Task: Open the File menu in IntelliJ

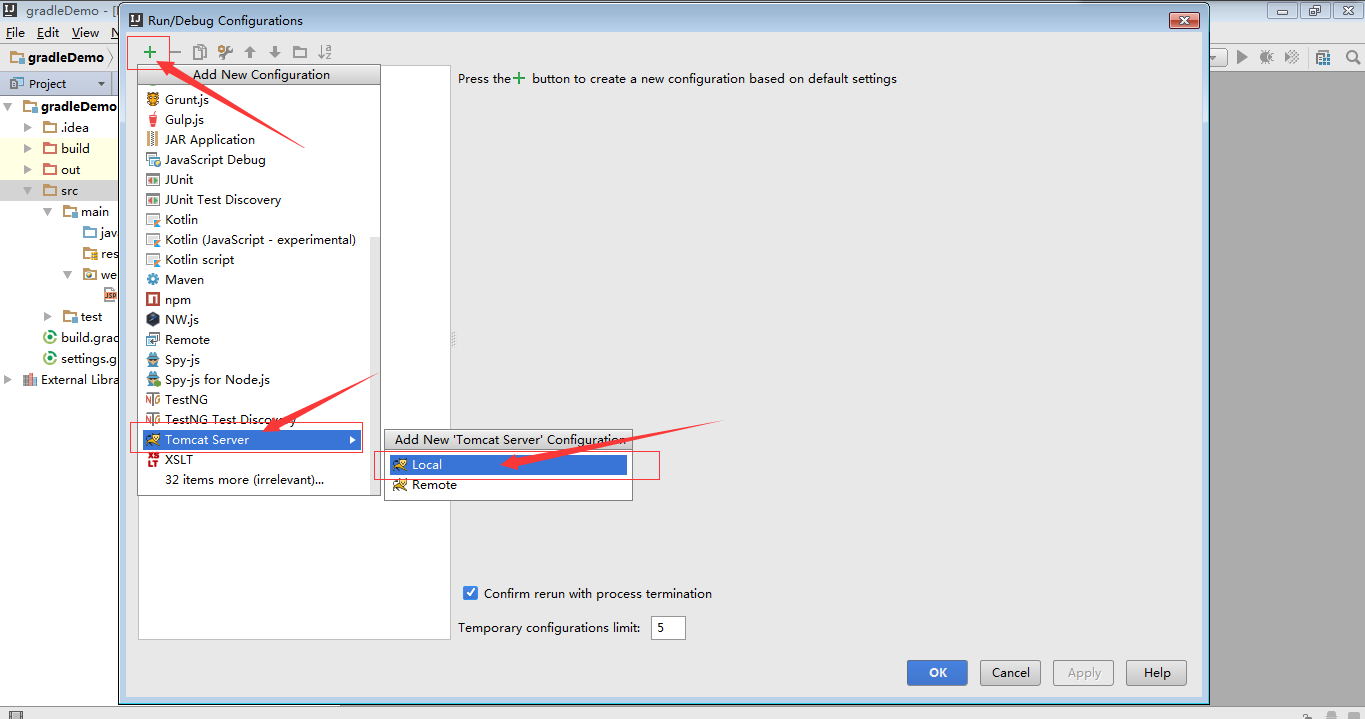Action: pyautogui.click(x=15, y=33)
